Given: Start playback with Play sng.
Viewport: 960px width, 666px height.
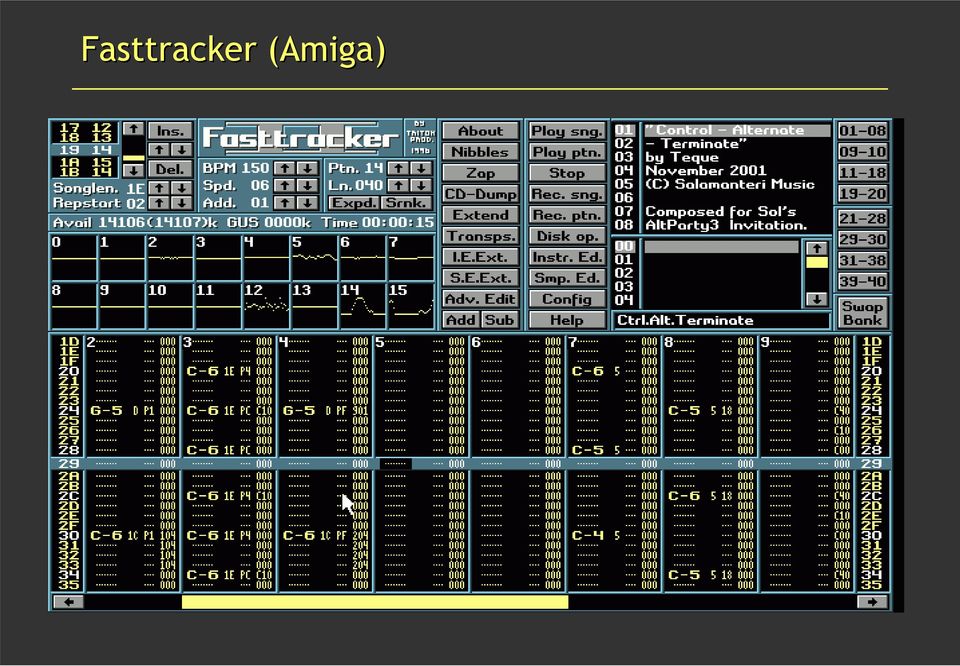Looking at the screenshot, I should tap(567, 130).
